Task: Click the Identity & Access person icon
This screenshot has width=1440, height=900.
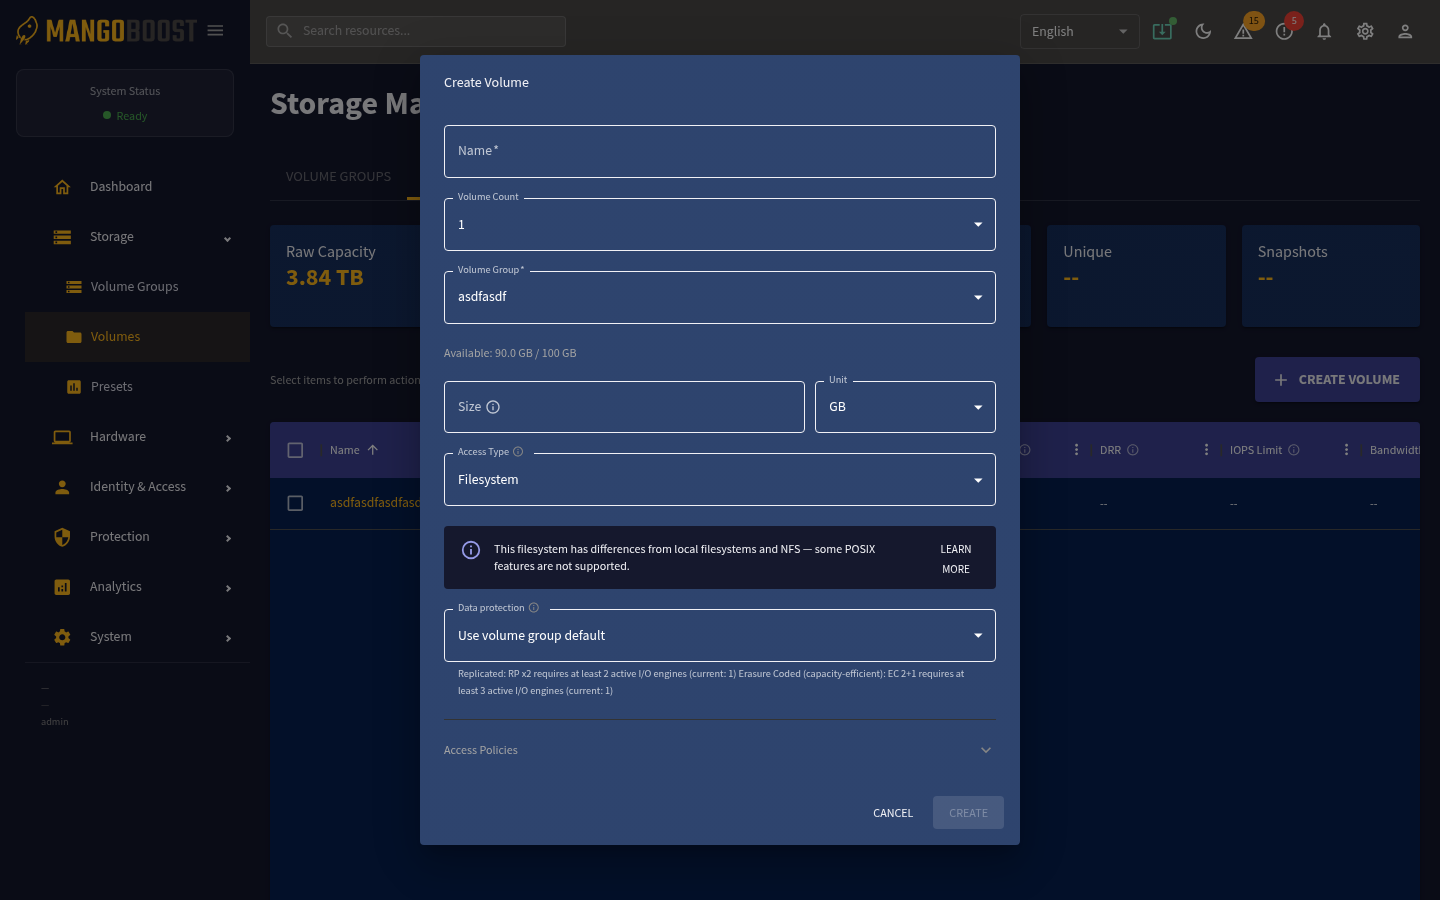Action: tap(62, 487)
